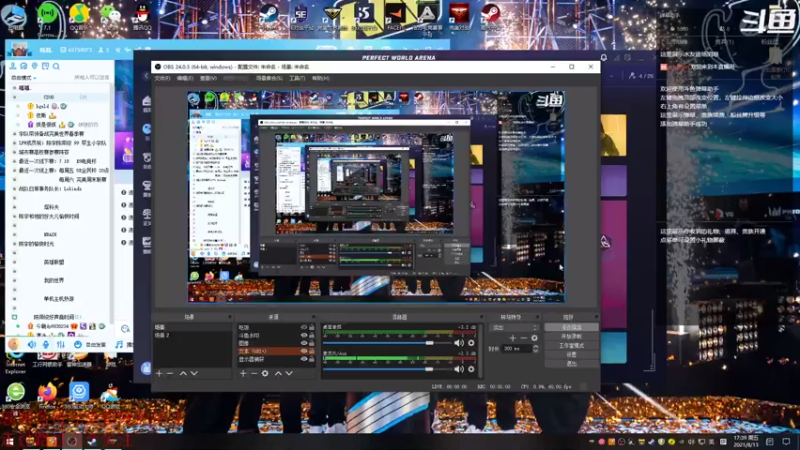Open Mic/Aux settings gear in mixer
Viewport: 800px width, 450px height.
(x=471, y=369)
